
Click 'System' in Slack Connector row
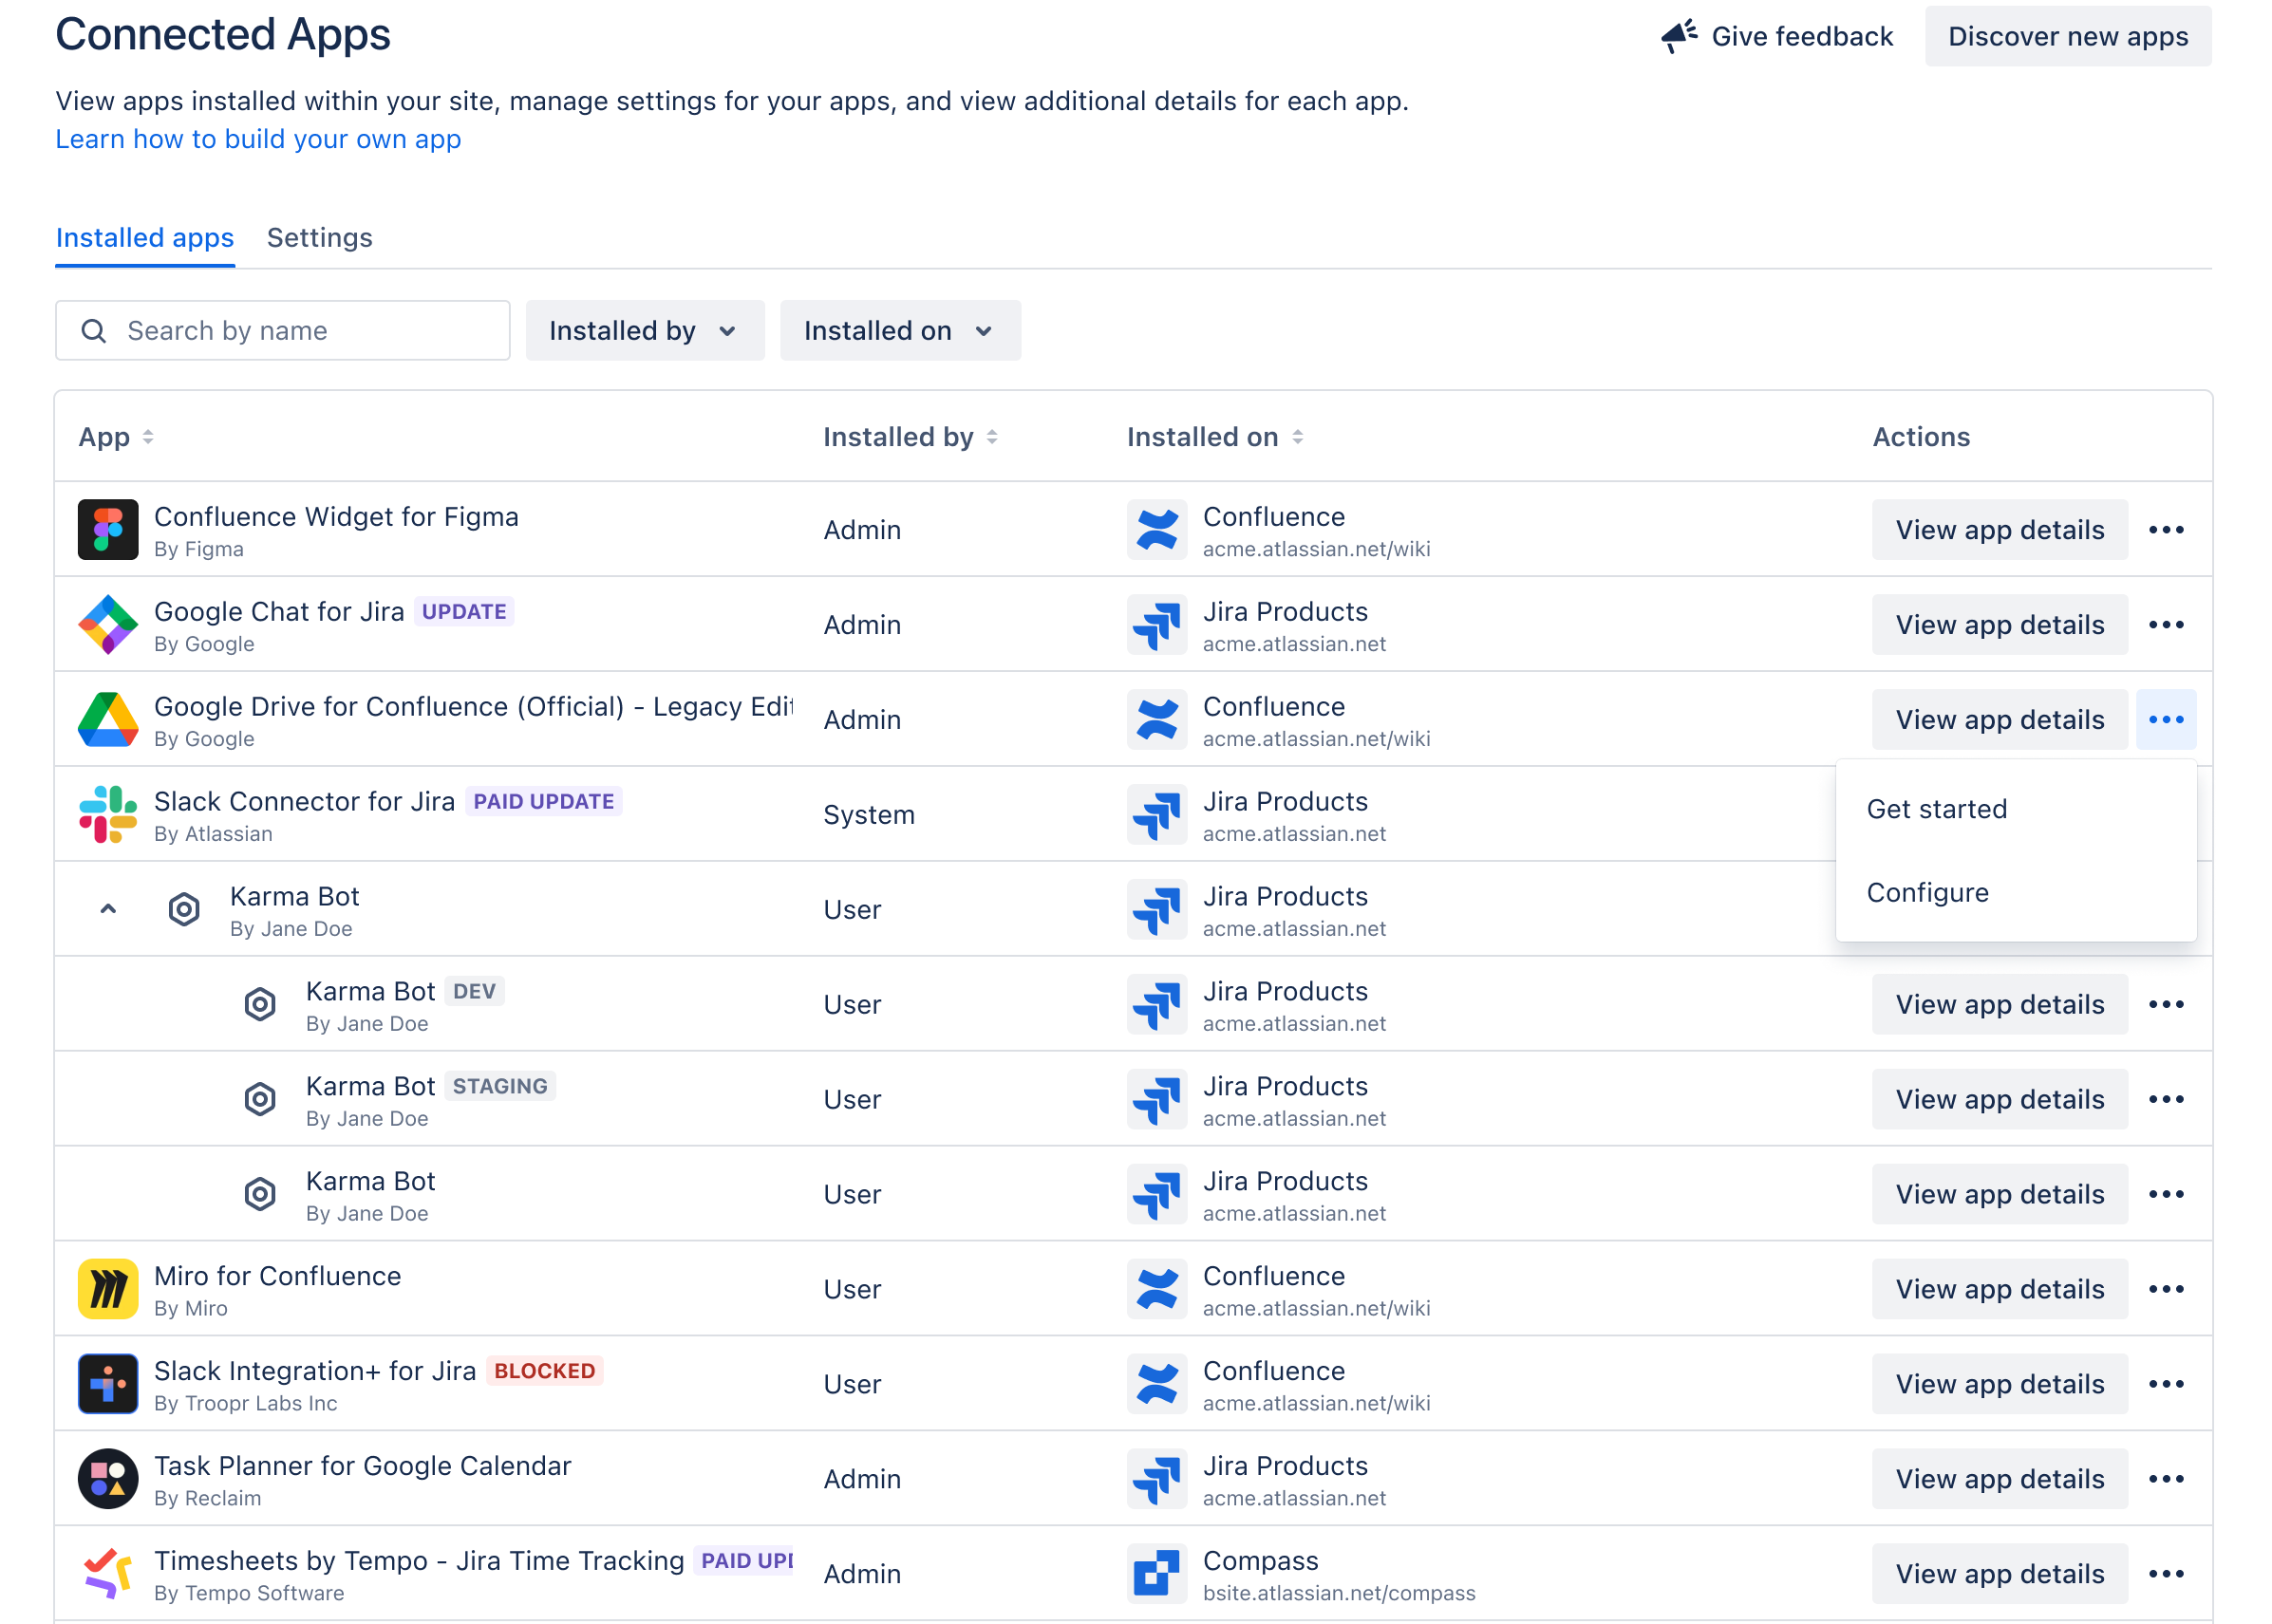point(869,815)
